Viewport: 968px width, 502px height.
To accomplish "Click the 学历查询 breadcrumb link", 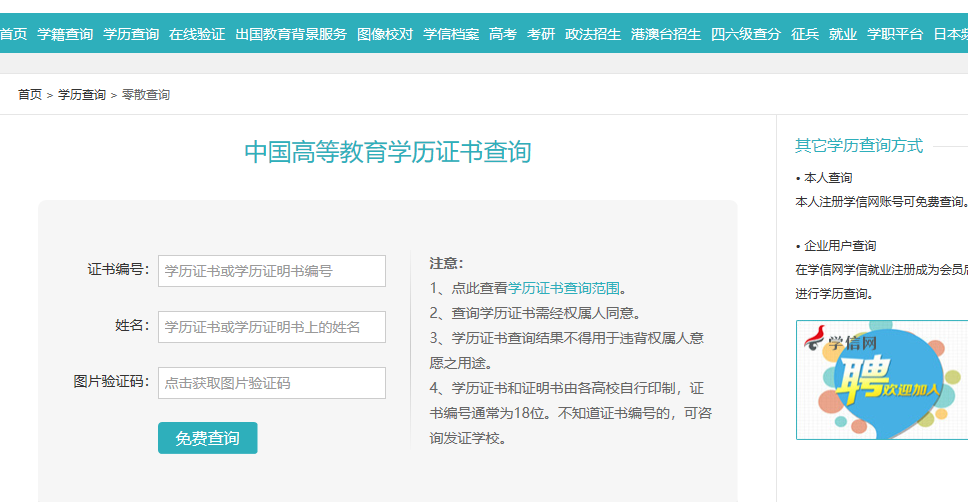I will click(82, 95).
